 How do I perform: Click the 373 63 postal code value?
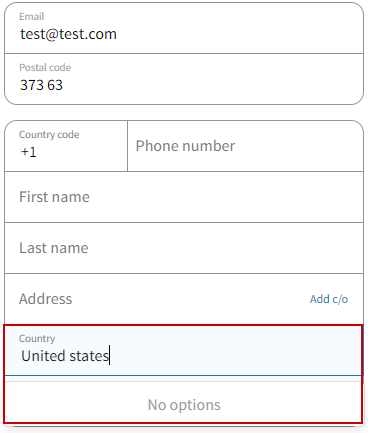point(41,85)
